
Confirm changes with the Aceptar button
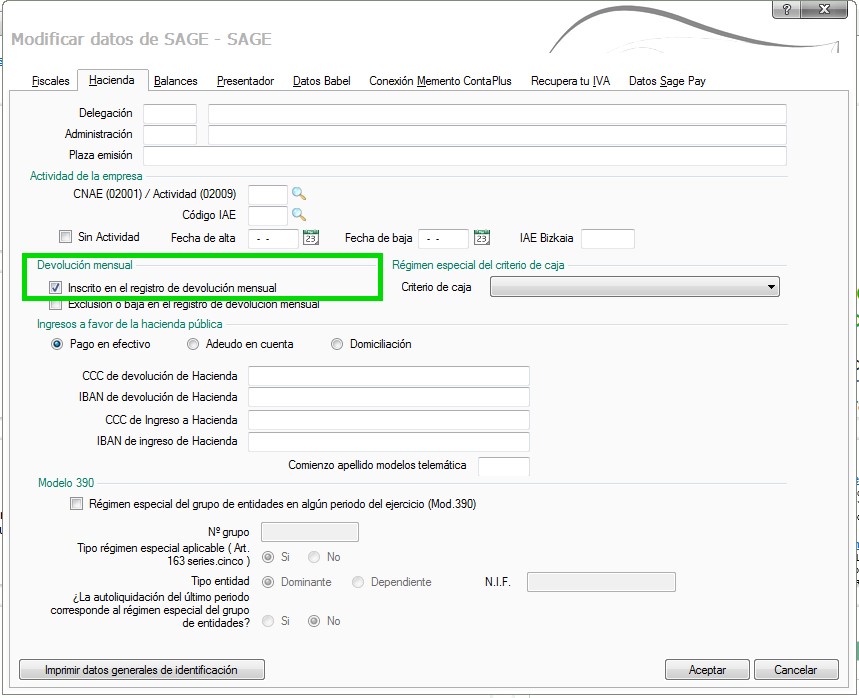(707, 670)
